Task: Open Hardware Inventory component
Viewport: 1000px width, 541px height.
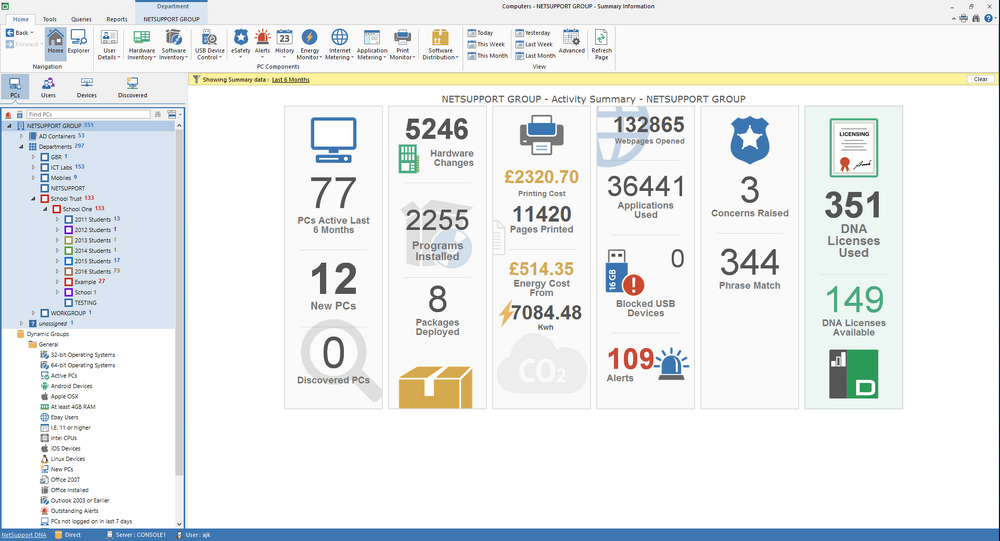Action: point(142,45)
